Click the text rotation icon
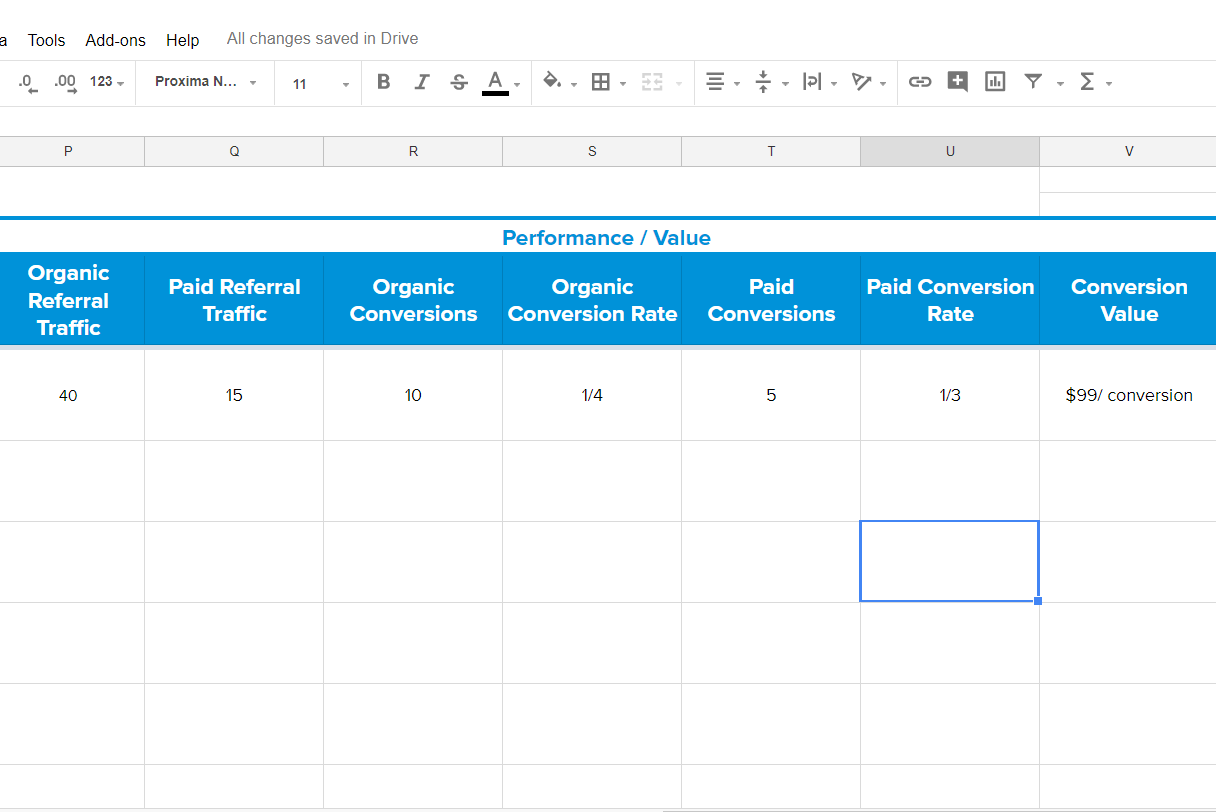 [x=861, y=82]
